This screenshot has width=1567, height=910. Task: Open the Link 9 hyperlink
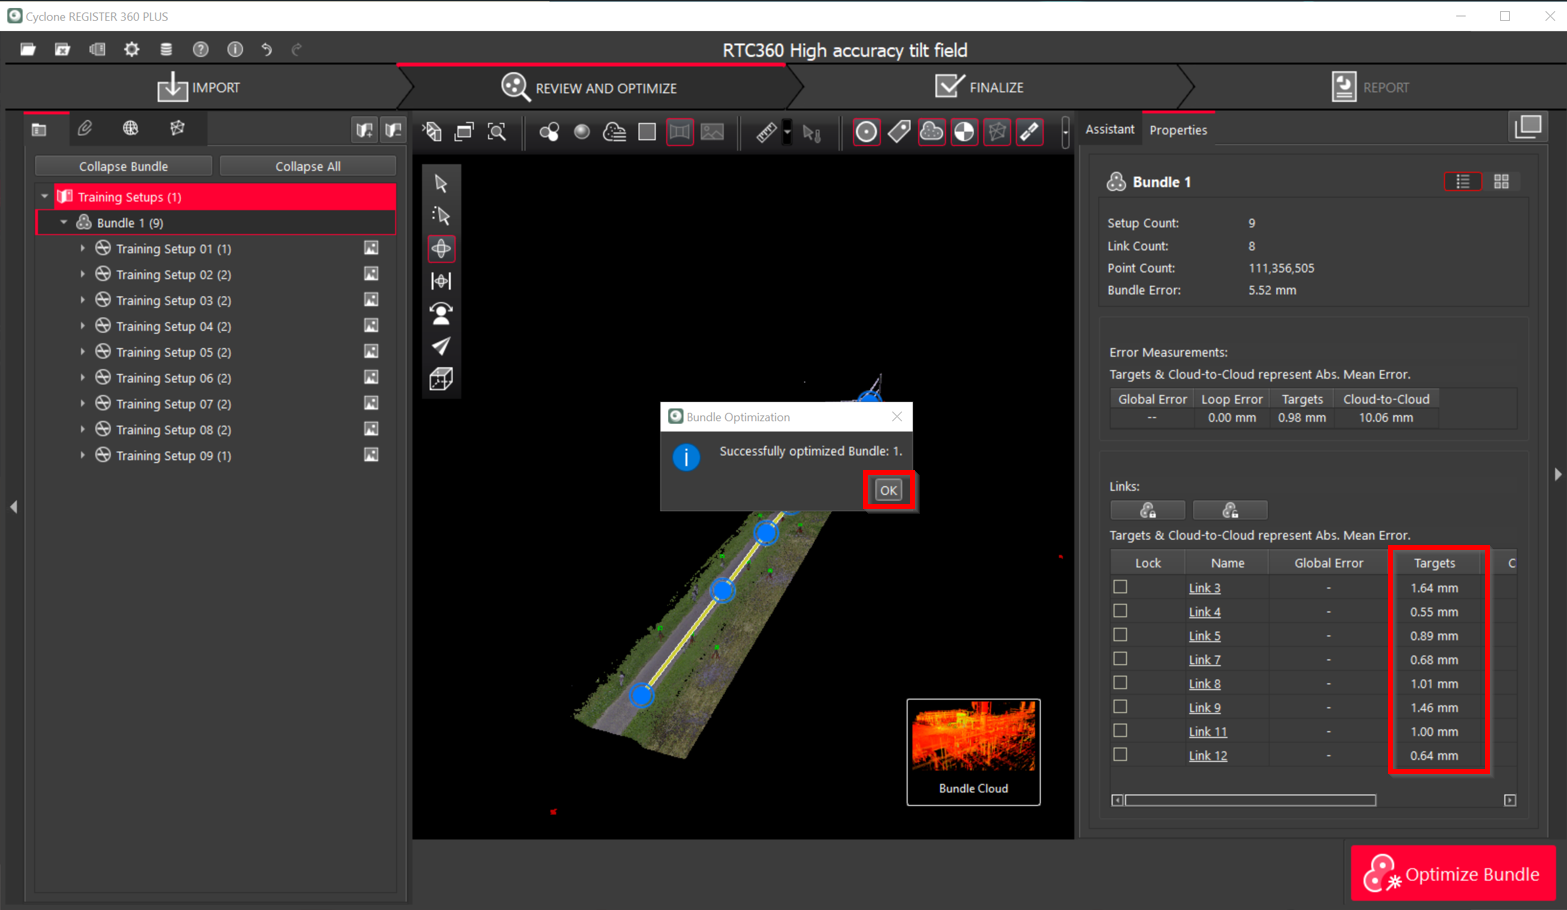click(1204, 707)
